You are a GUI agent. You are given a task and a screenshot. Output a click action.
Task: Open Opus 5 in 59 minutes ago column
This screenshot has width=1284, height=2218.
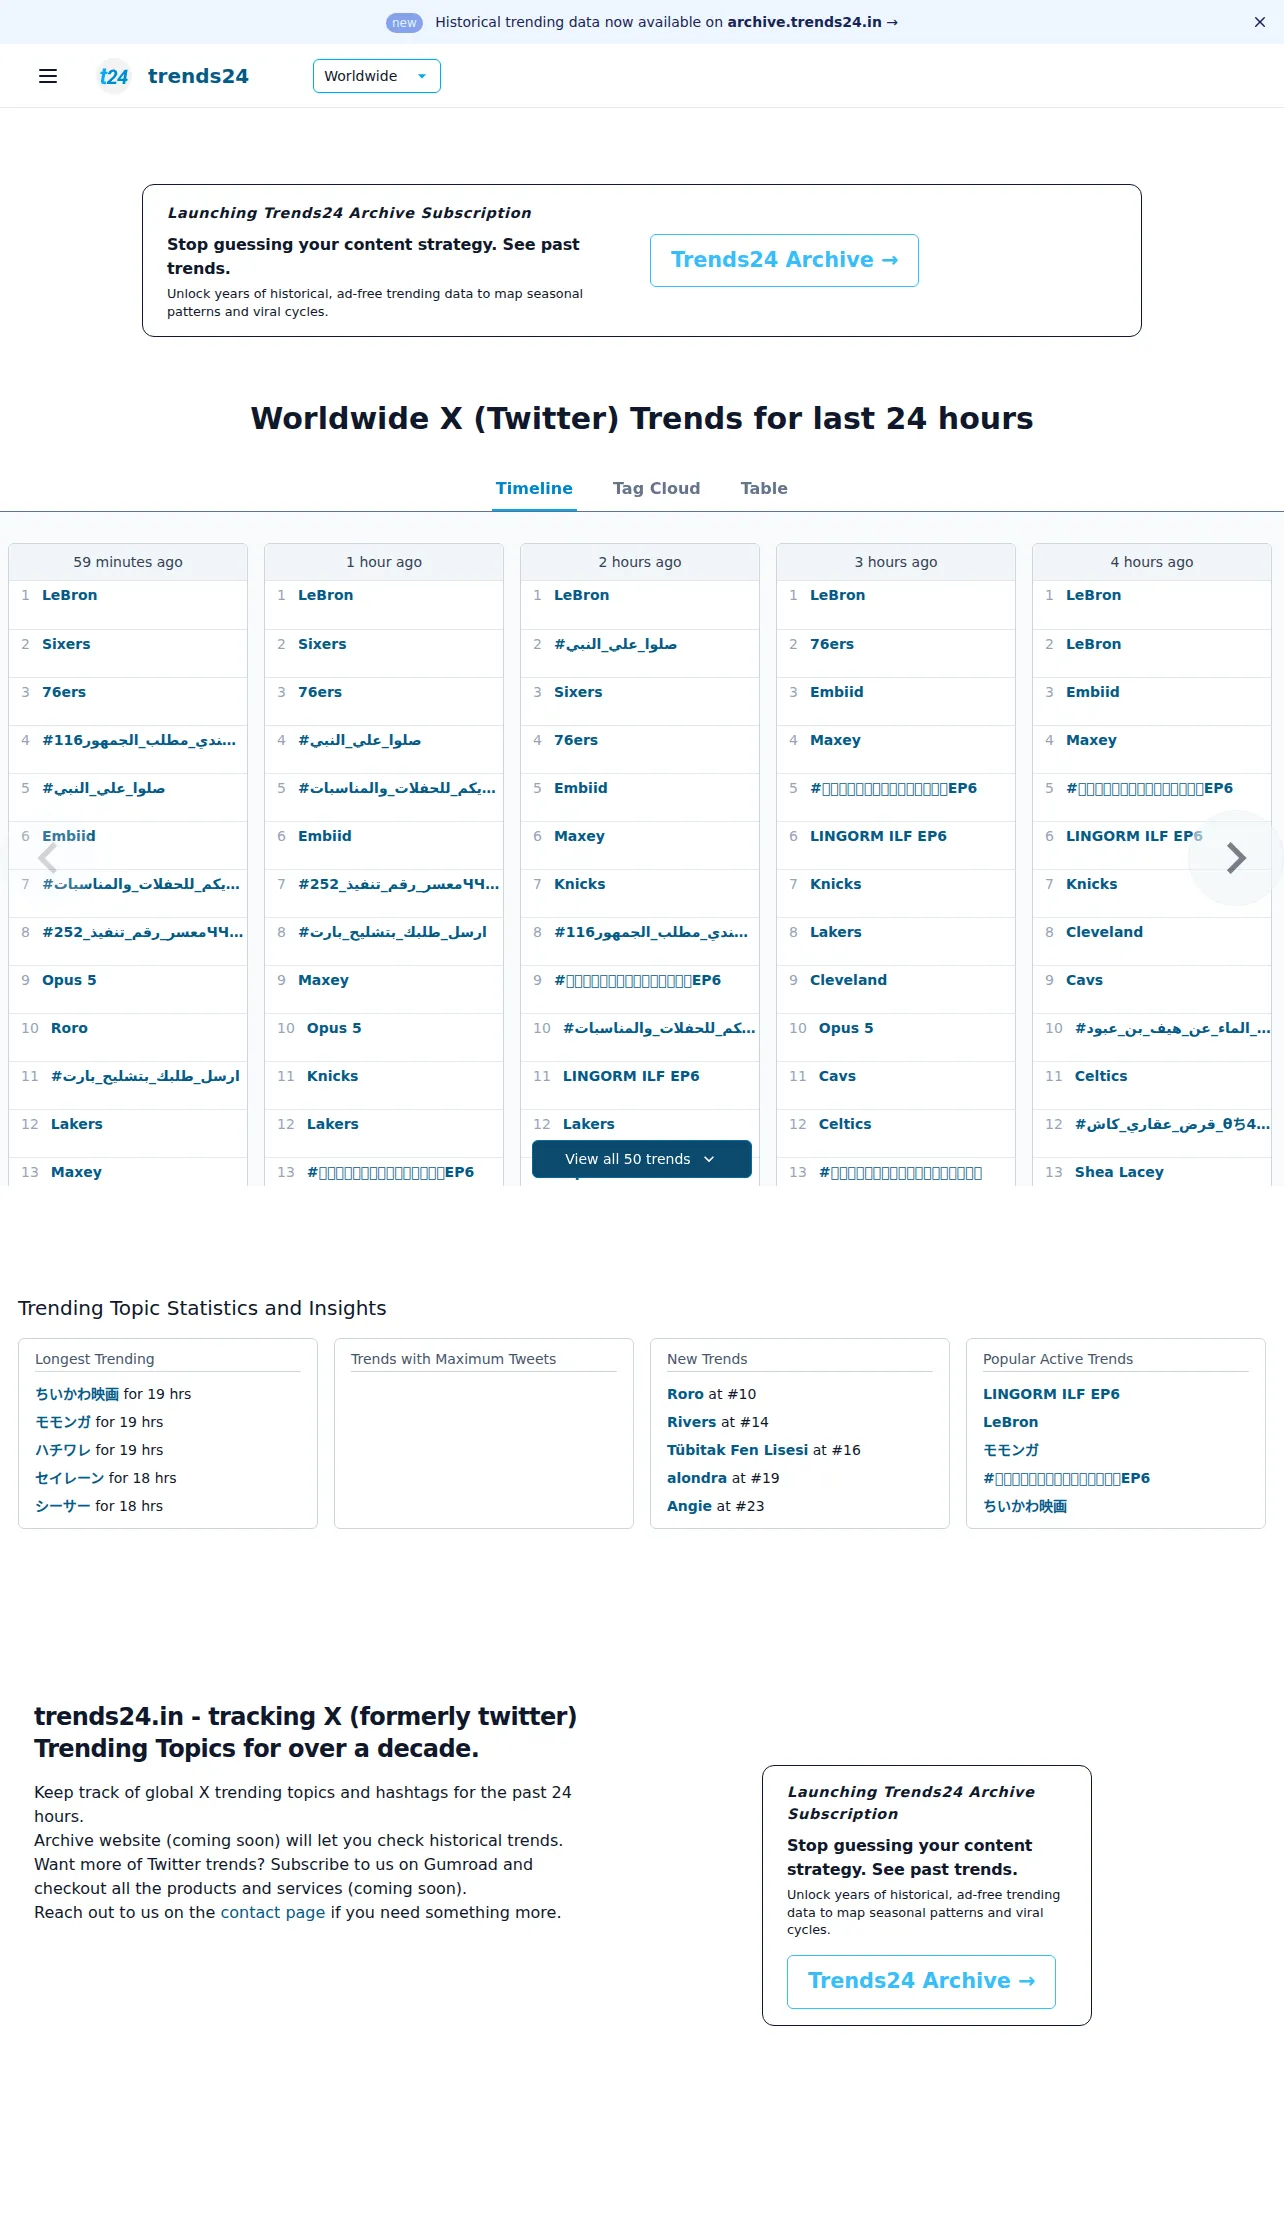click(x=69, y=980)
